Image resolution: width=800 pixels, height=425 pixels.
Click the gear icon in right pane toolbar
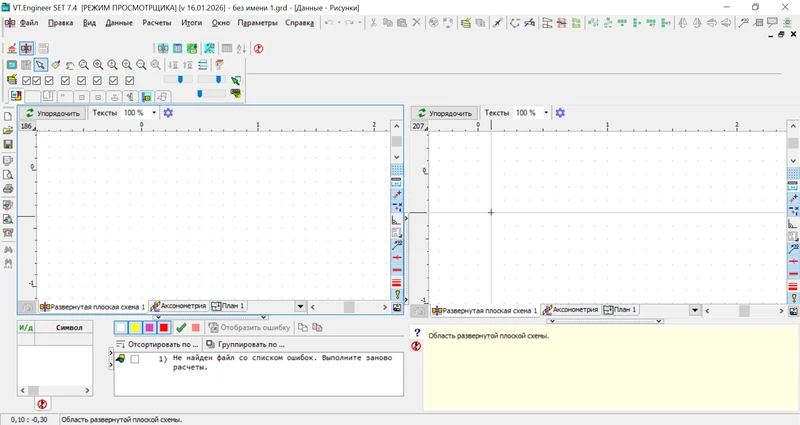click(x=560, y=113)
